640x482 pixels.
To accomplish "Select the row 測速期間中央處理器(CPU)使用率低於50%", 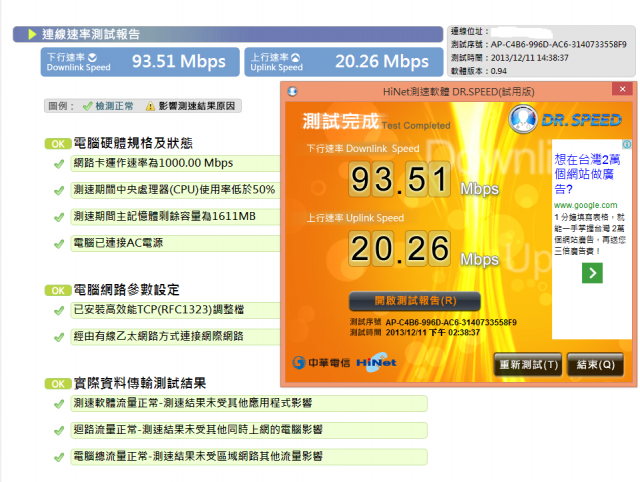I will [x=176, y=190].
